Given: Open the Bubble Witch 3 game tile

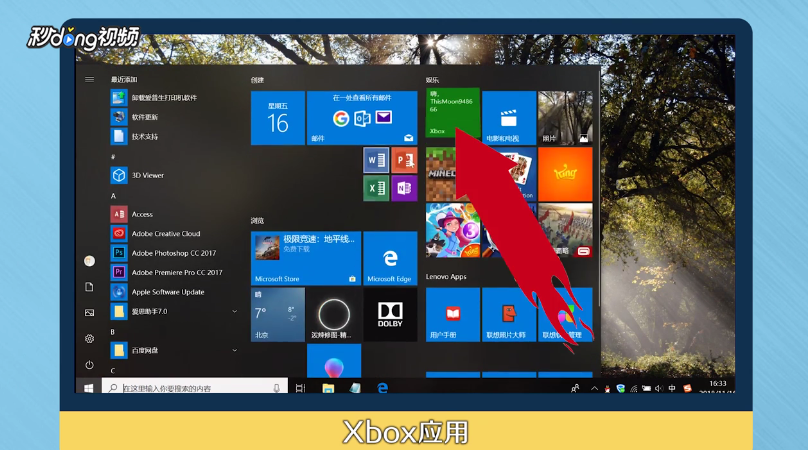Looking at the screenshot, I should (x=452, y=230).
